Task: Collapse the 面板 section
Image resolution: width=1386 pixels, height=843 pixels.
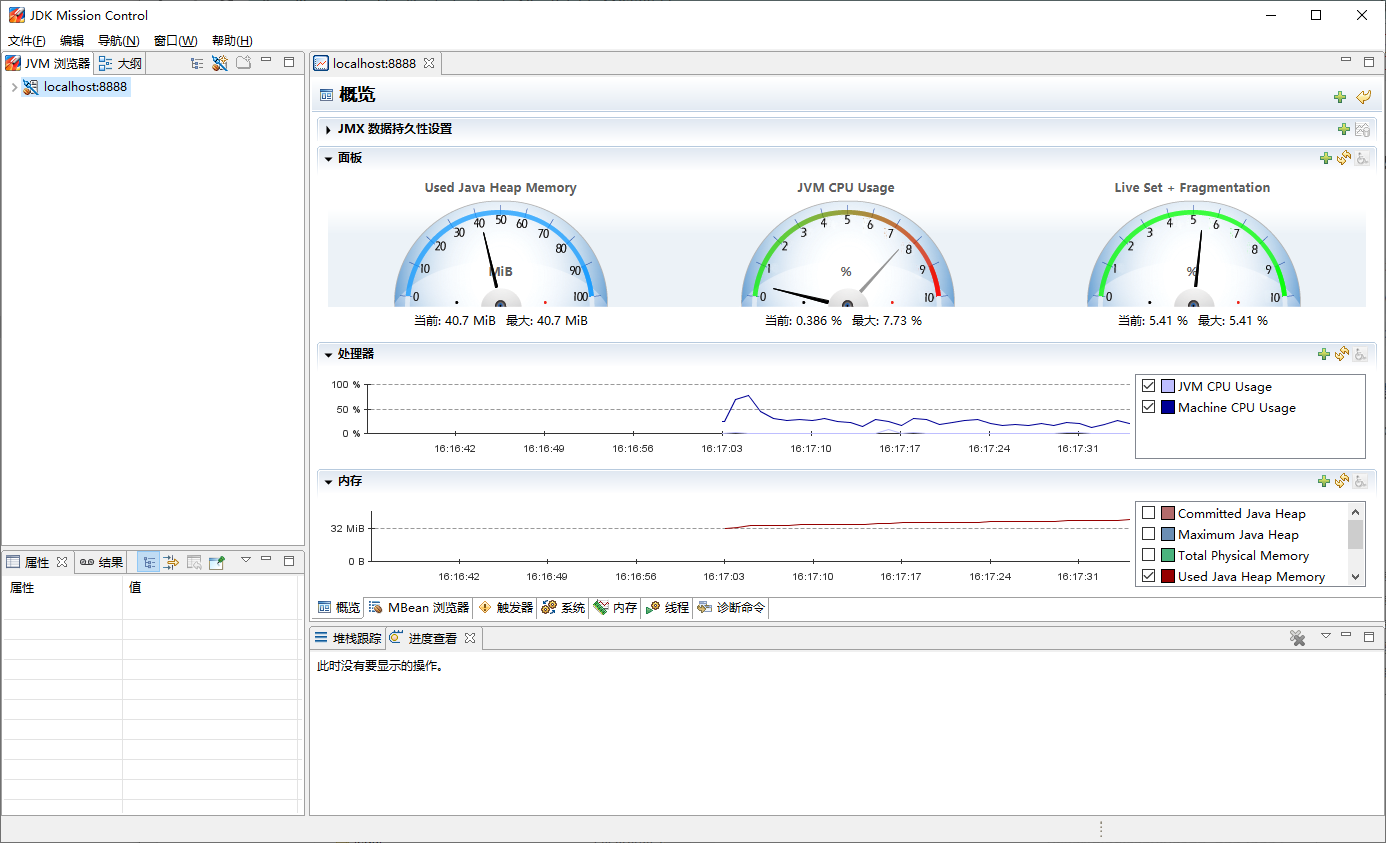Action: pos(328,158)
